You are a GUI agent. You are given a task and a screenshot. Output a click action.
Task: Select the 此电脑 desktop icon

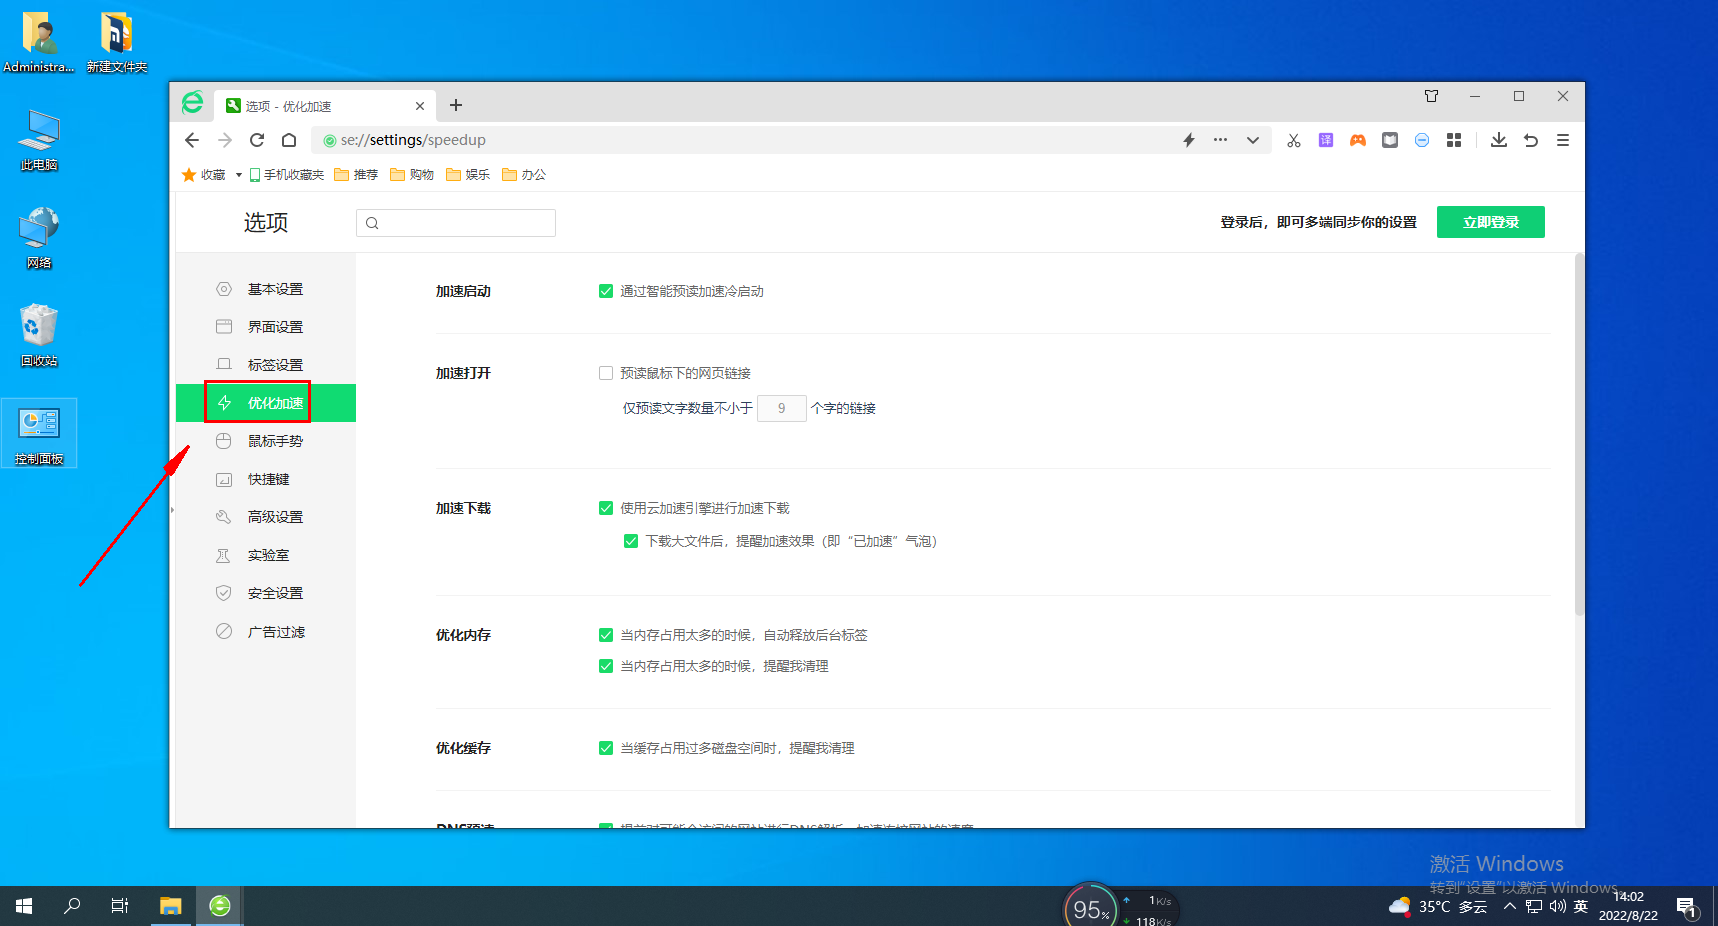pos(39,139)
